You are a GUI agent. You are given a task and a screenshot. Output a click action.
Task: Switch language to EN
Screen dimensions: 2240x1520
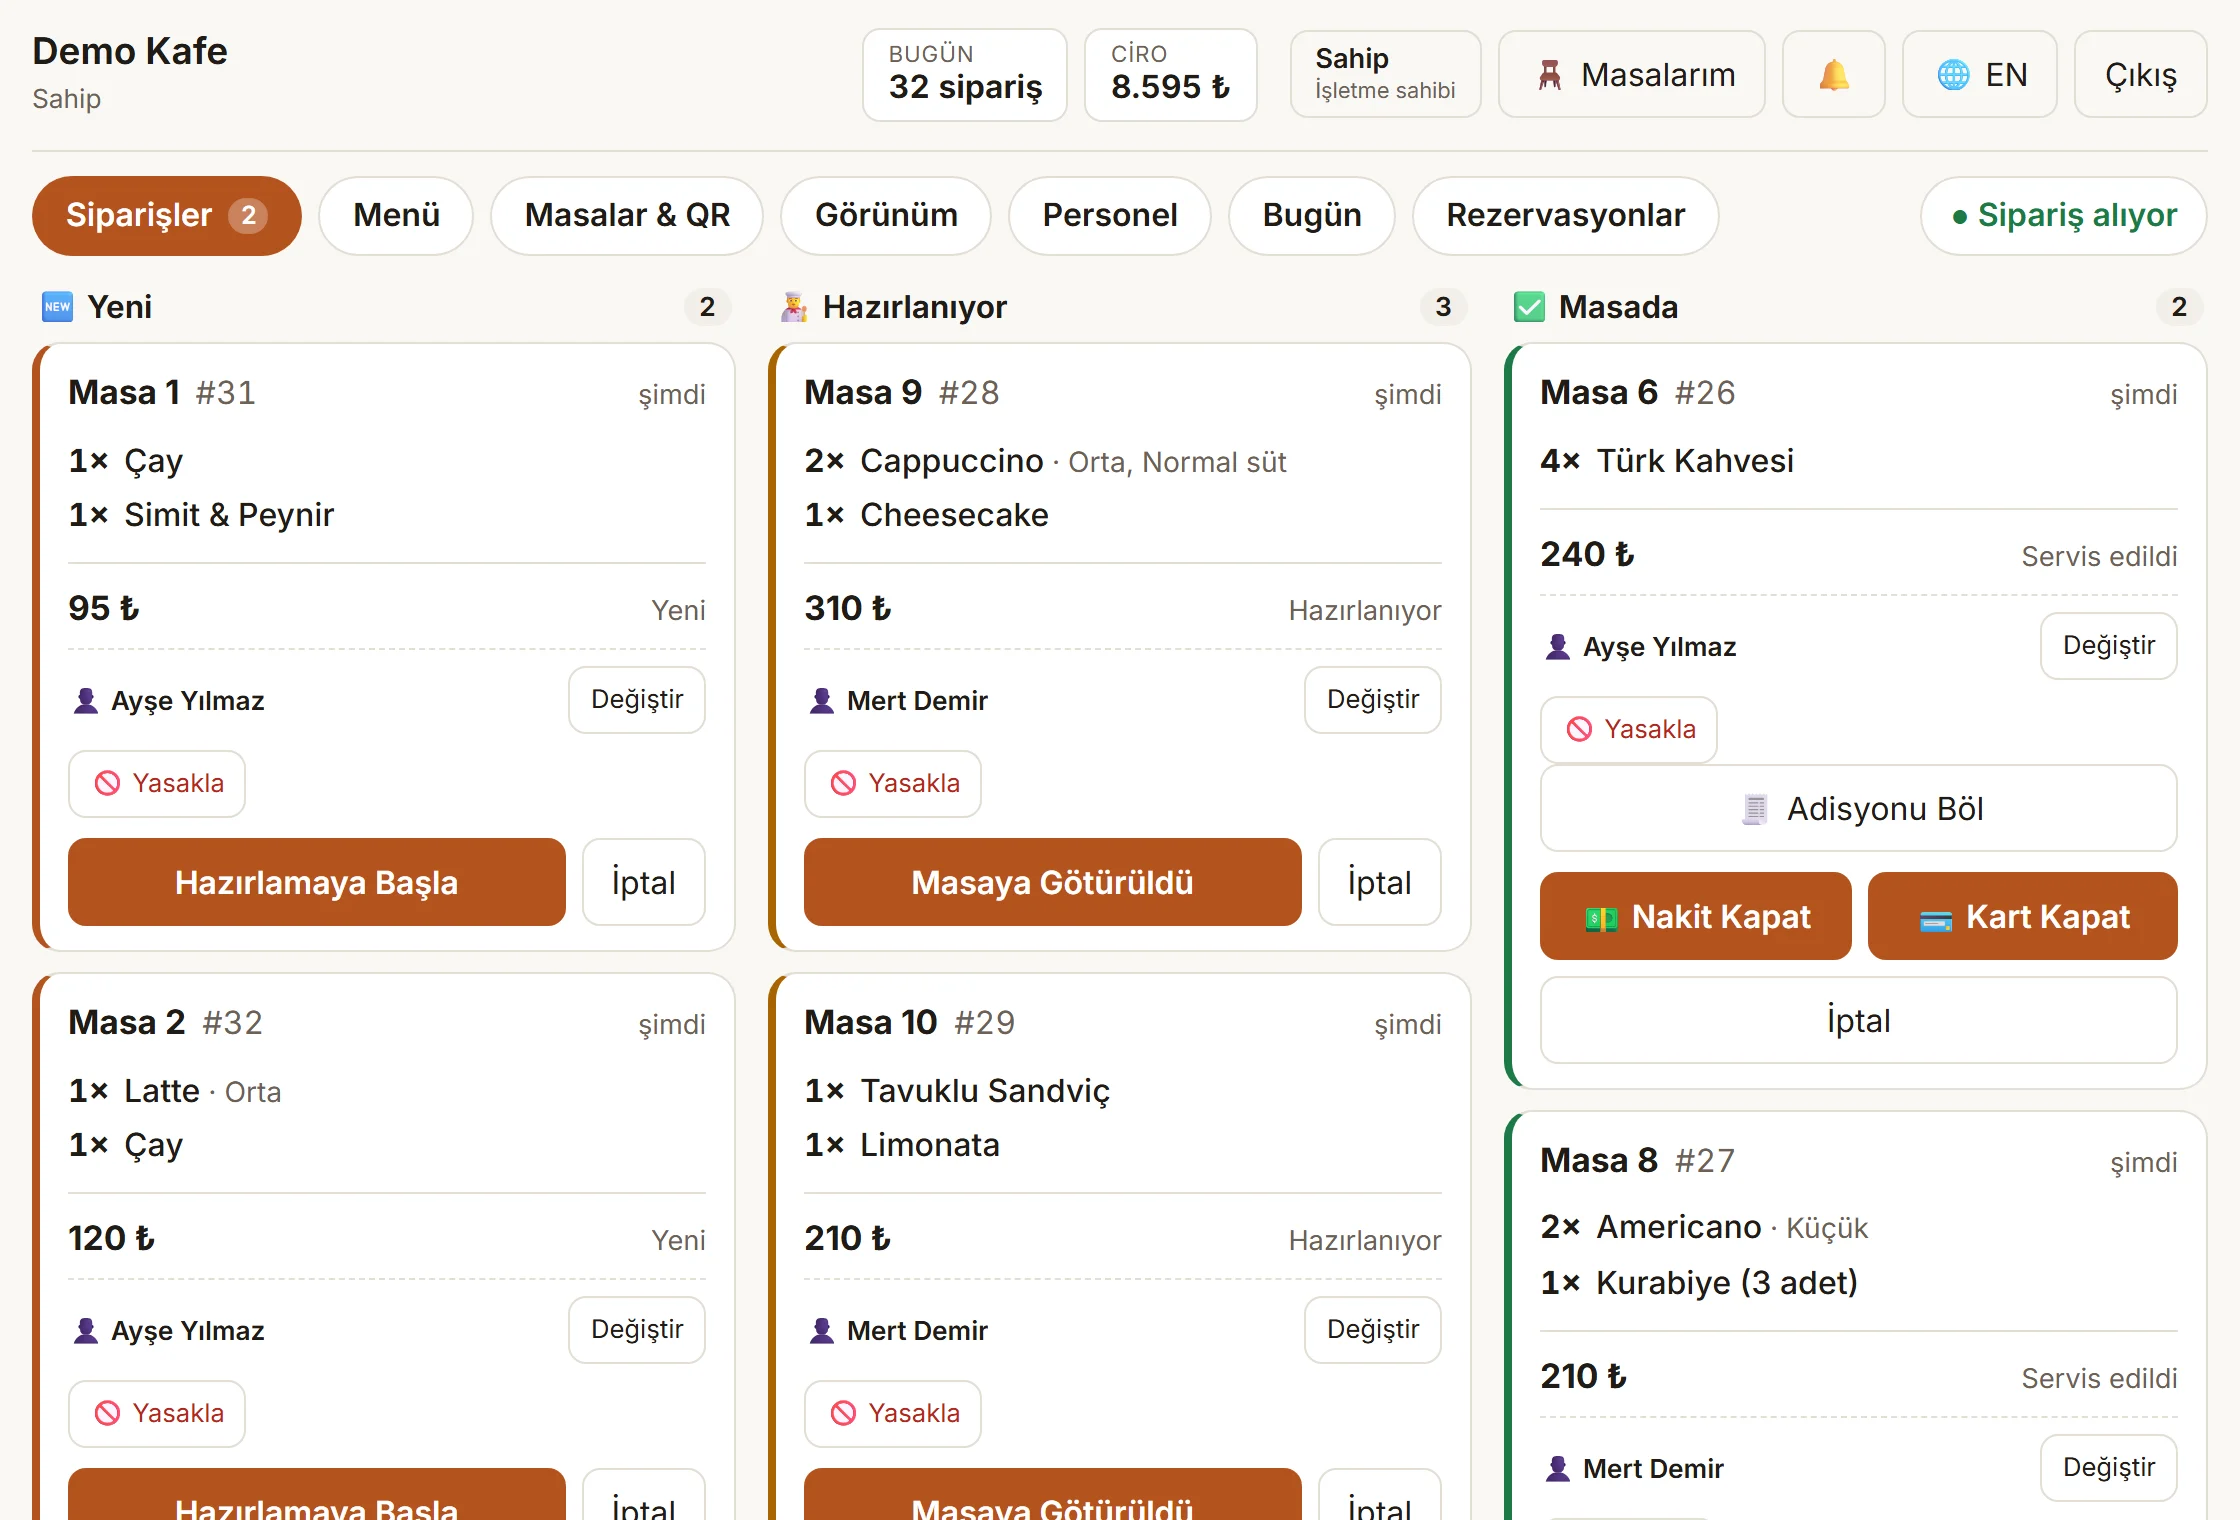pyautogui.click(x=1980, y=75)
